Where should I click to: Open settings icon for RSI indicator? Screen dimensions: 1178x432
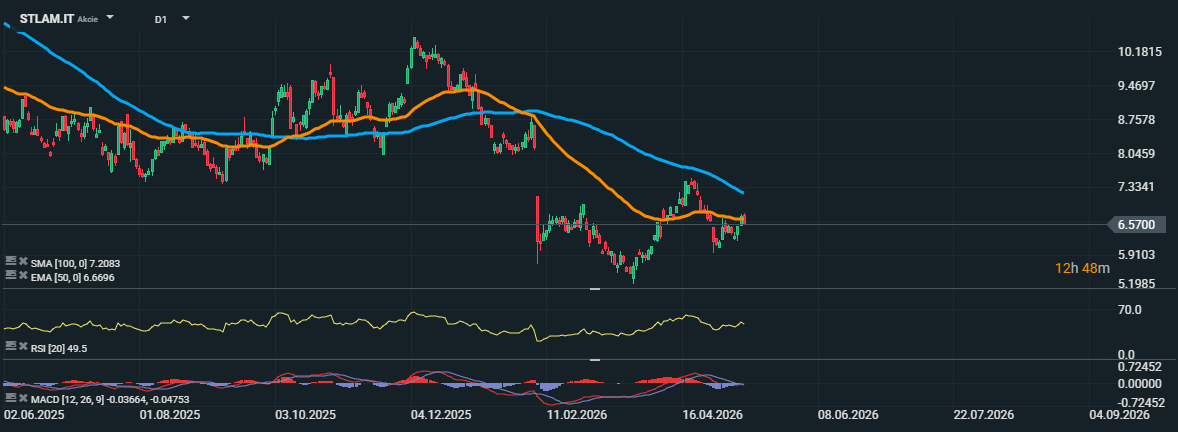[11, 346]
